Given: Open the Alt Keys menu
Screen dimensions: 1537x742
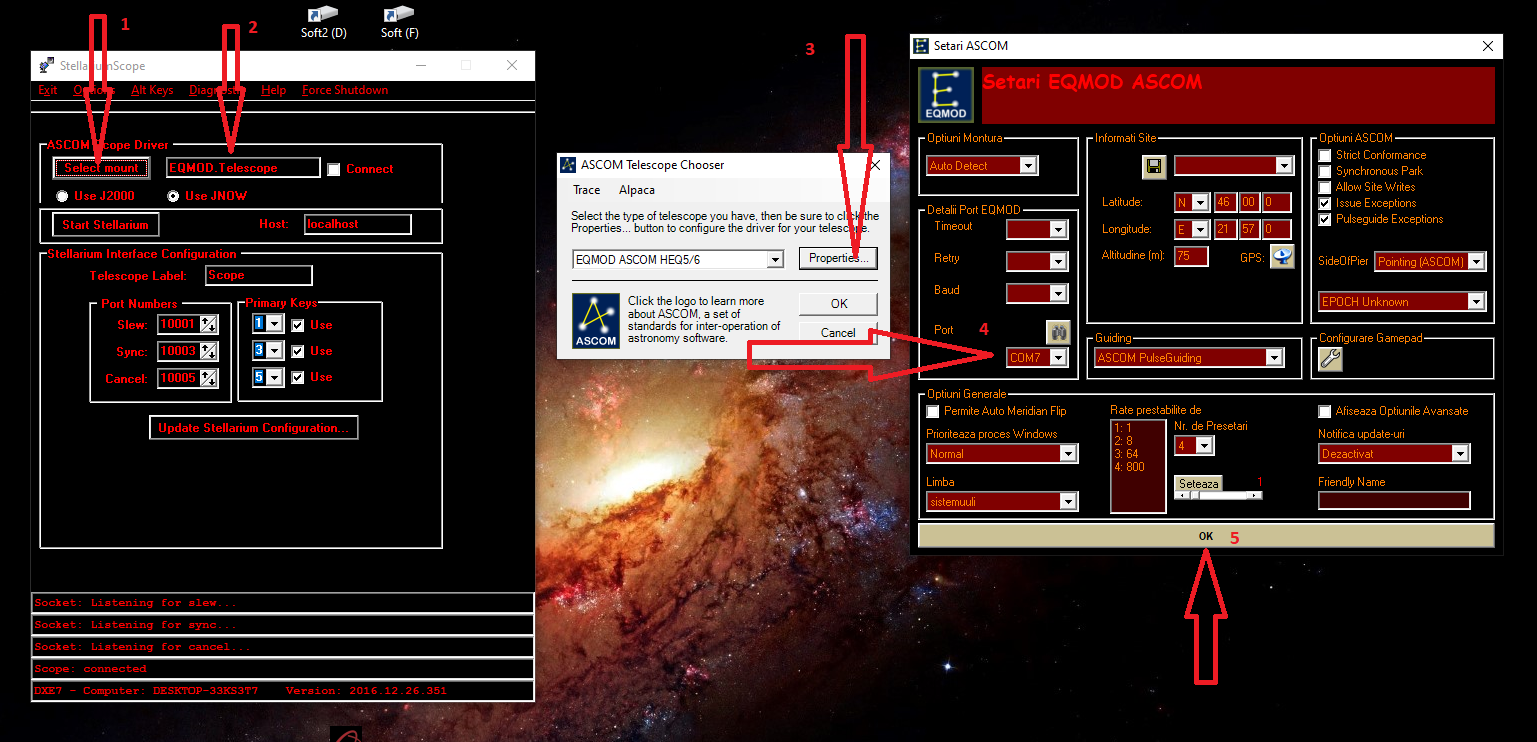Looking at the screenshot, I should [152, 90].
